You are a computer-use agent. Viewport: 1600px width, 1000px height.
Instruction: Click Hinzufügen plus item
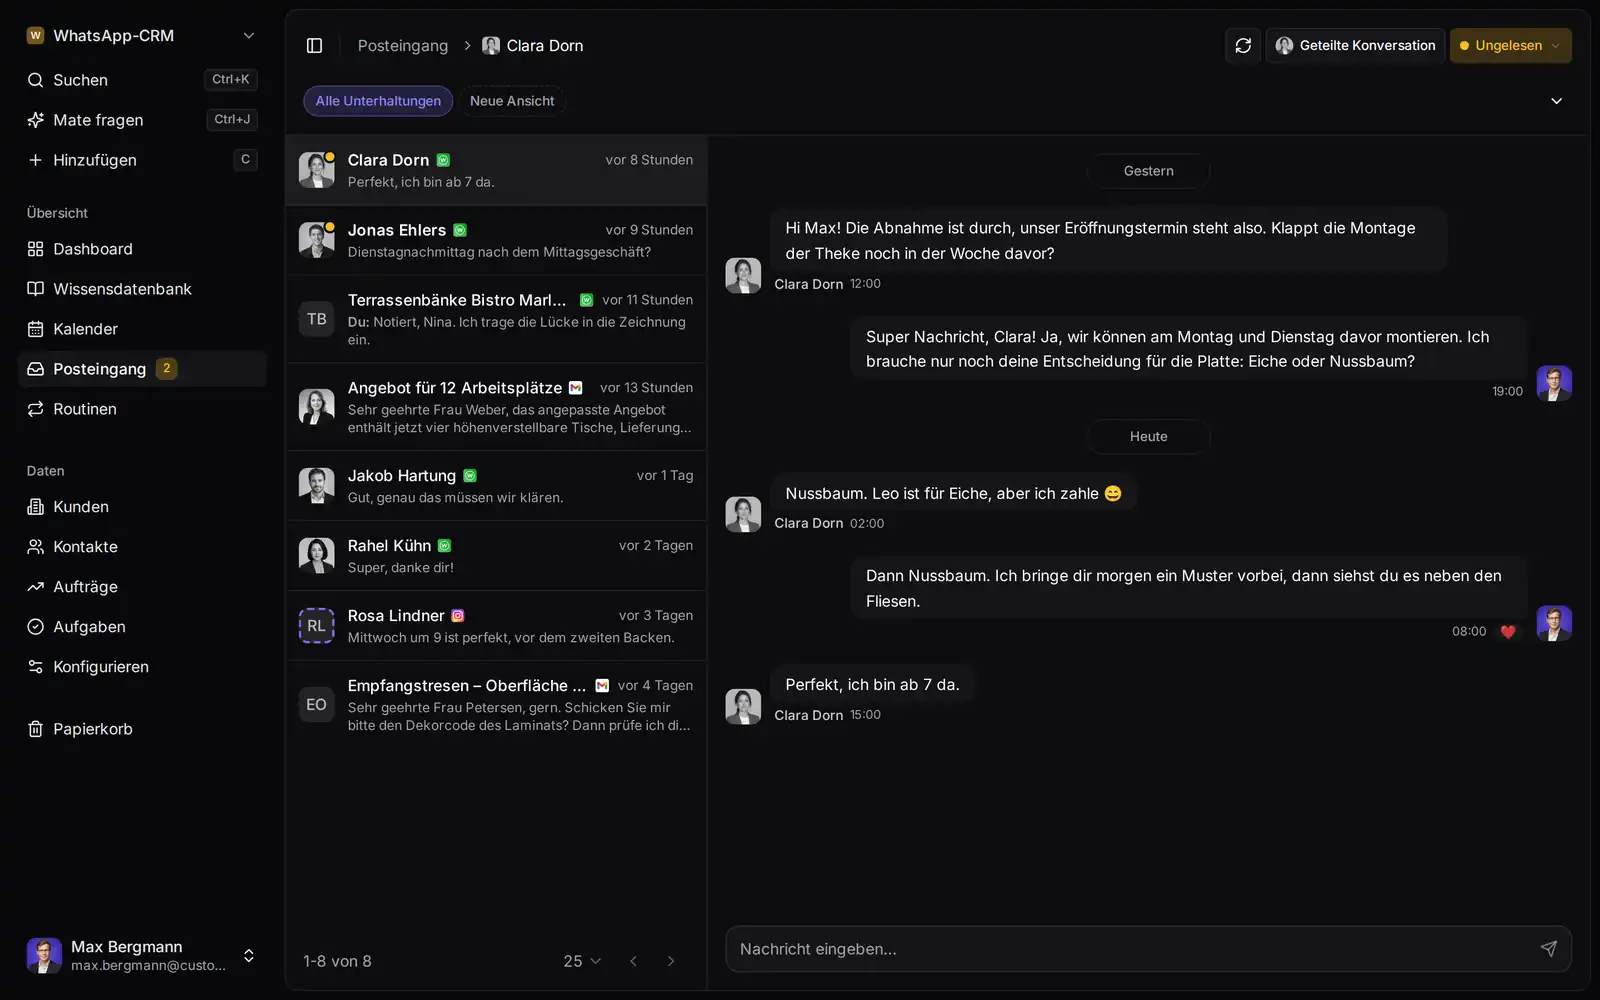[x=142, y=160]
